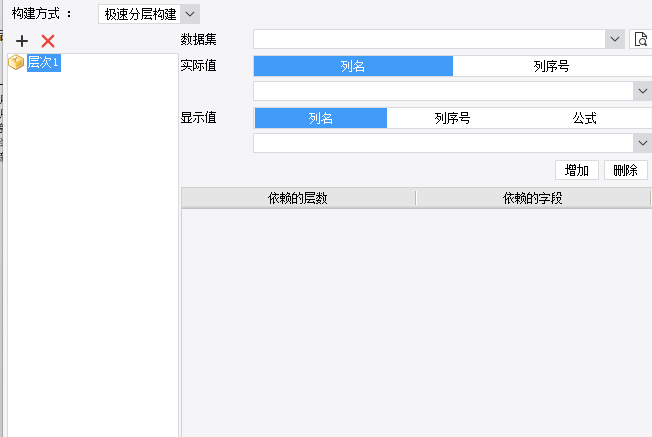Select 列名 option for 显示值

pos(321,118)
